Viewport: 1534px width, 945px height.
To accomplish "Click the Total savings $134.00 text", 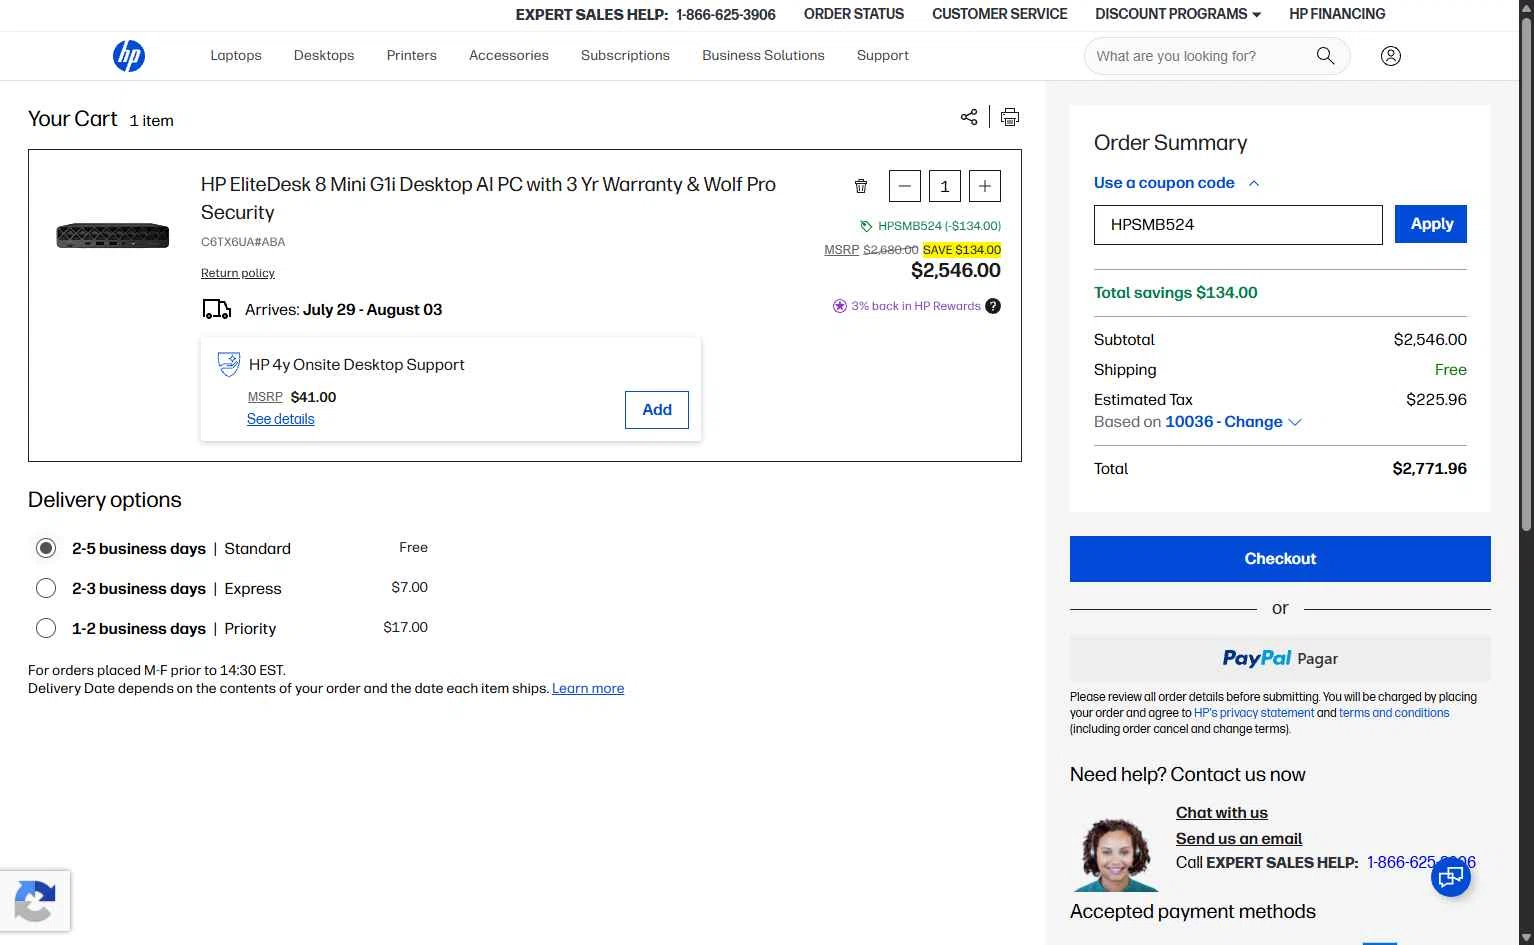I will pyautogui.click(x=1176, y=293).
